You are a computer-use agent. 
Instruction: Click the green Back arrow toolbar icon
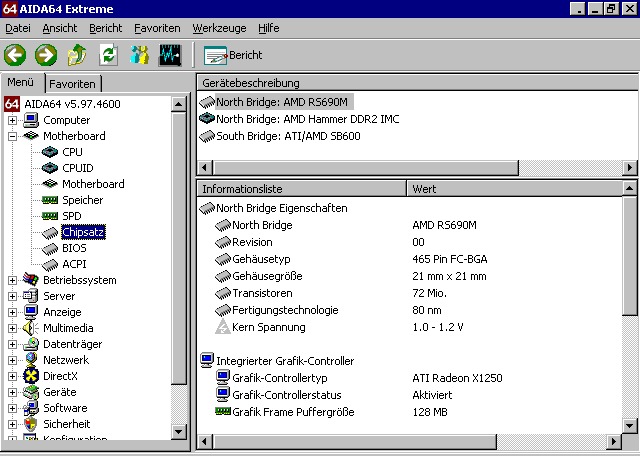[x=15, y=55]
